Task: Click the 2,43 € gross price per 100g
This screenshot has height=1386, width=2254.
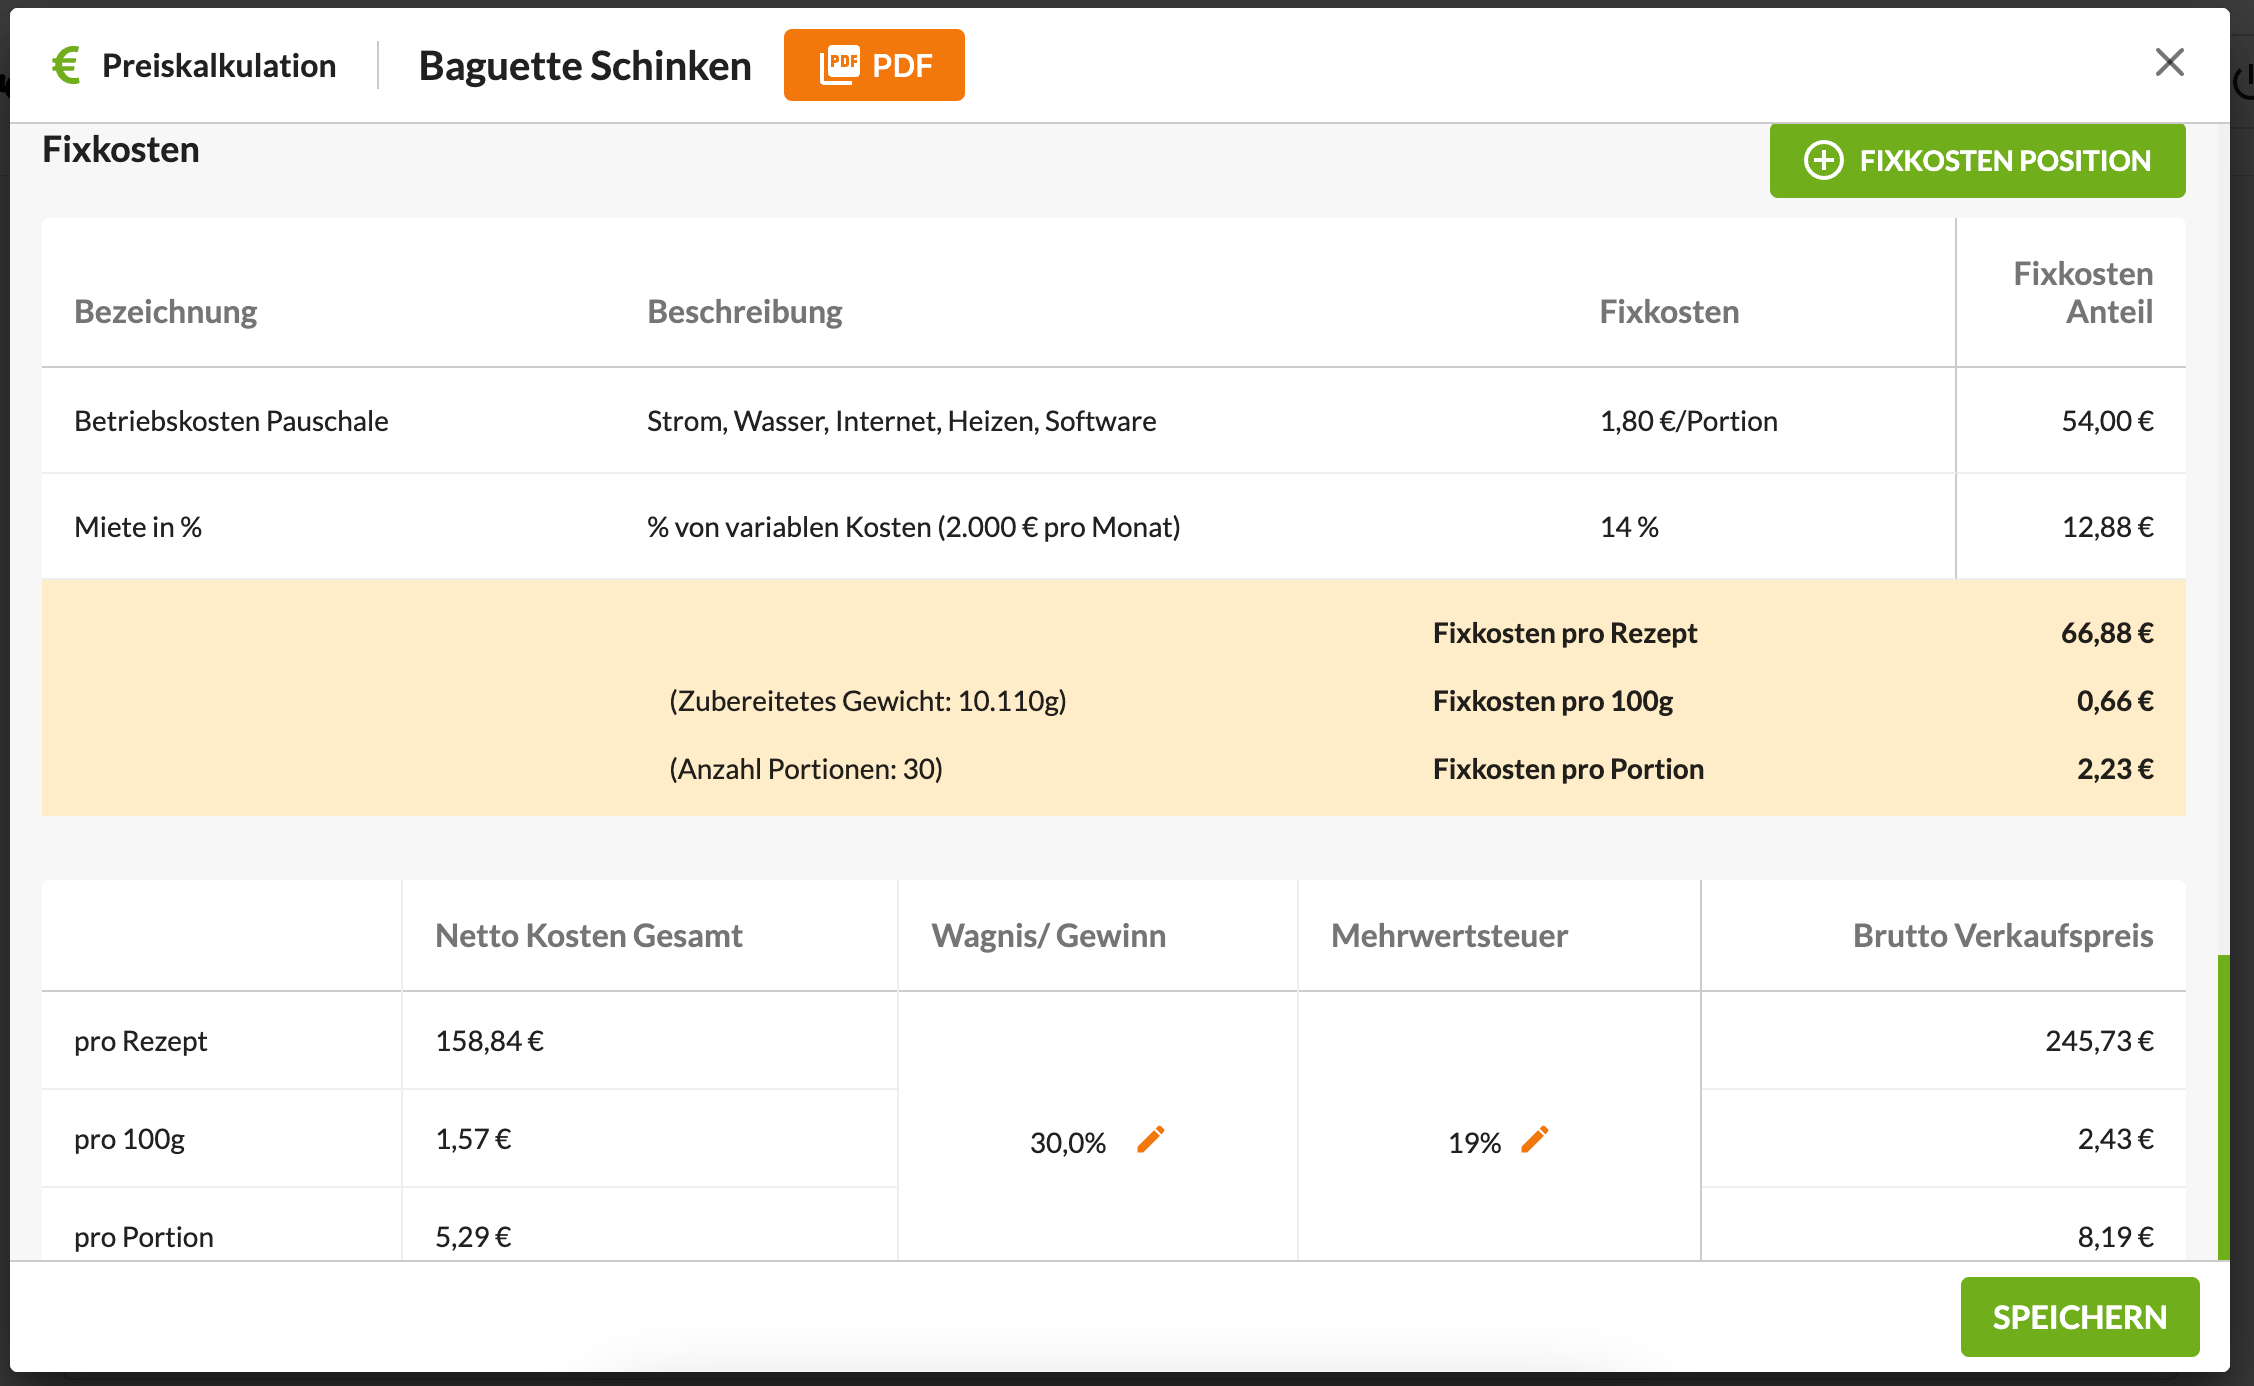Action: [2115, 1139]
